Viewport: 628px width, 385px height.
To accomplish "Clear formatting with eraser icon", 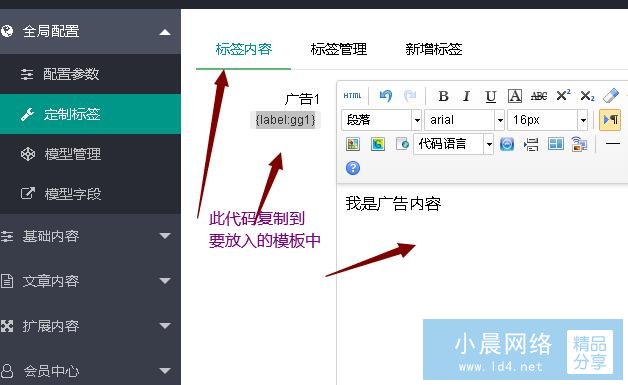I will click(x=611, y=96).
